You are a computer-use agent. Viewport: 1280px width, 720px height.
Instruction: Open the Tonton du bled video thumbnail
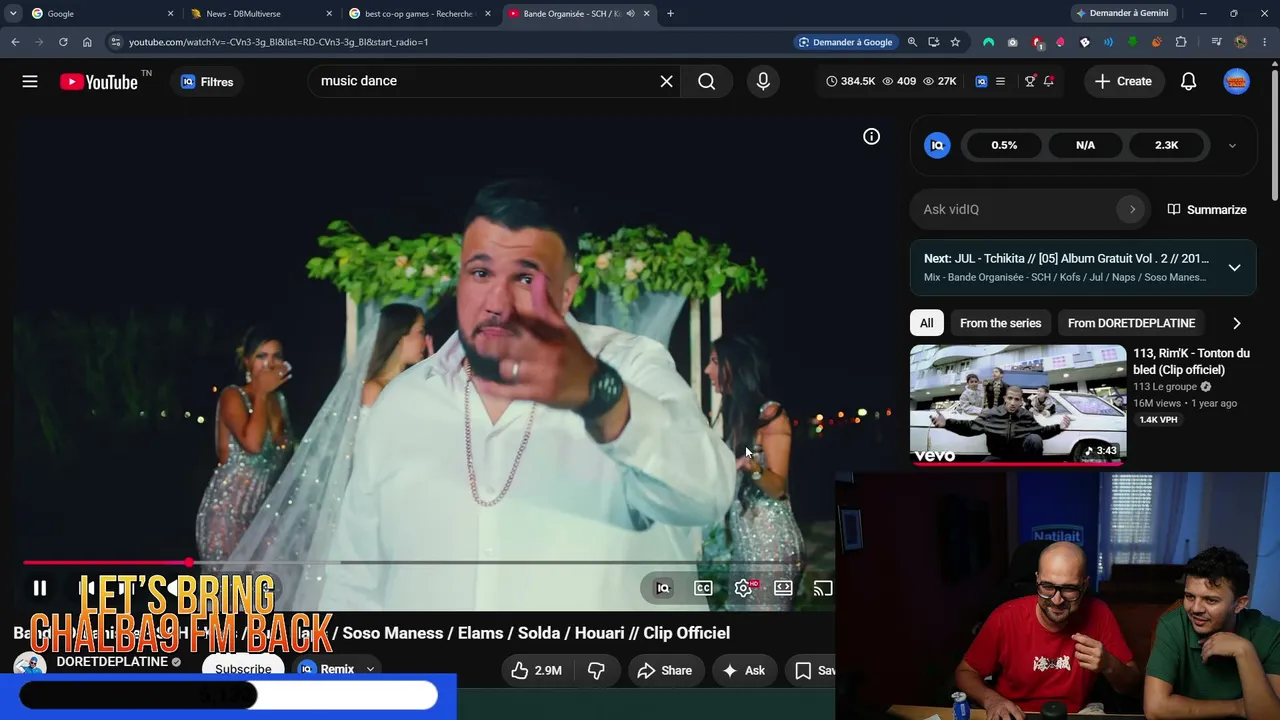tap(1018, 405)
